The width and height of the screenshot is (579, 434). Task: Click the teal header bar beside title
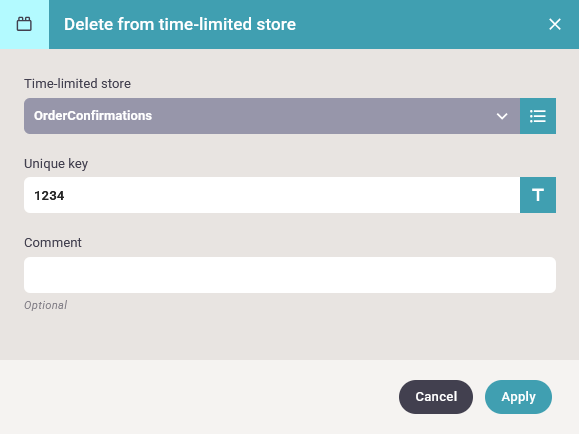click(421, 24)
